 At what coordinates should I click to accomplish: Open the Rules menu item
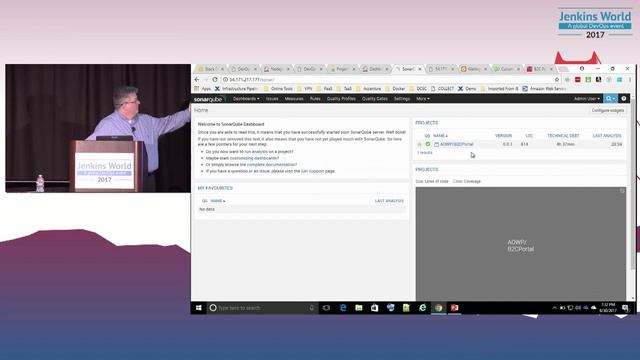[315, 99]
